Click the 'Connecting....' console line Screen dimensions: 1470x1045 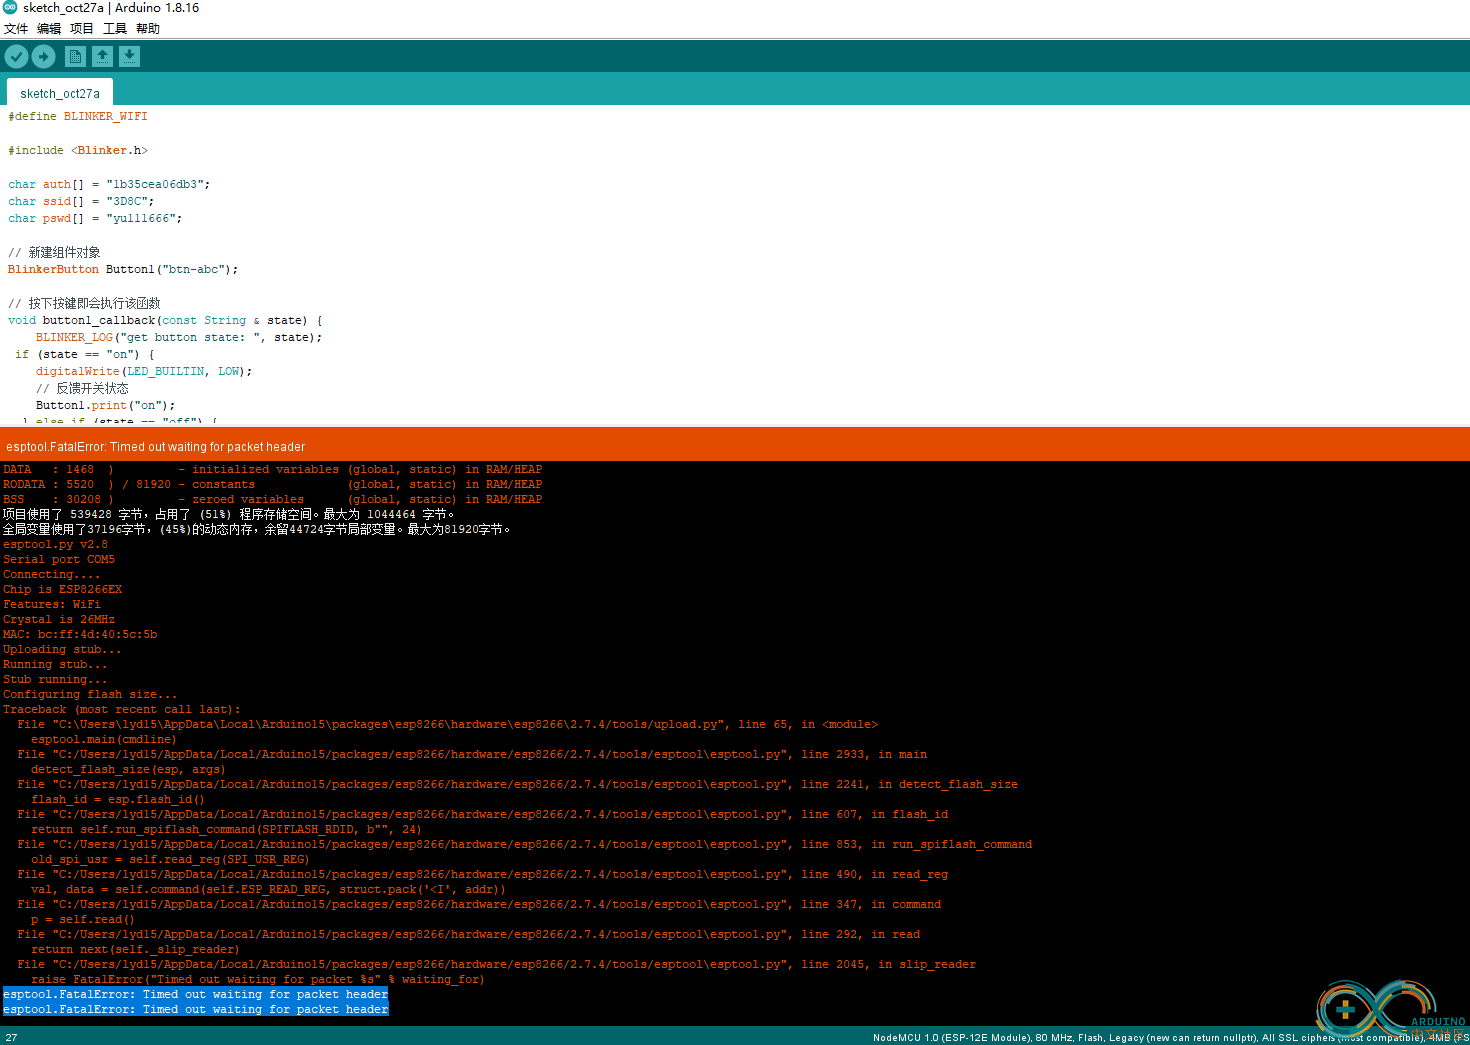[51, 574]
